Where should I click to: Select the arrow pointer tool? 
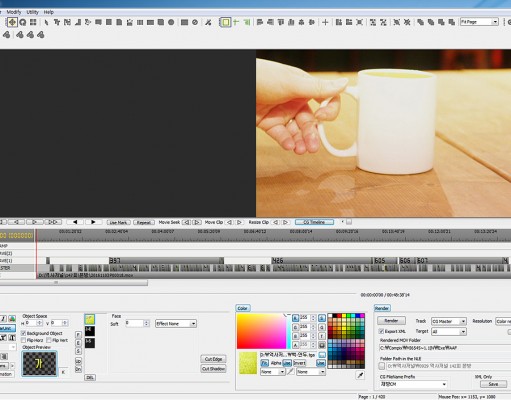46,22
